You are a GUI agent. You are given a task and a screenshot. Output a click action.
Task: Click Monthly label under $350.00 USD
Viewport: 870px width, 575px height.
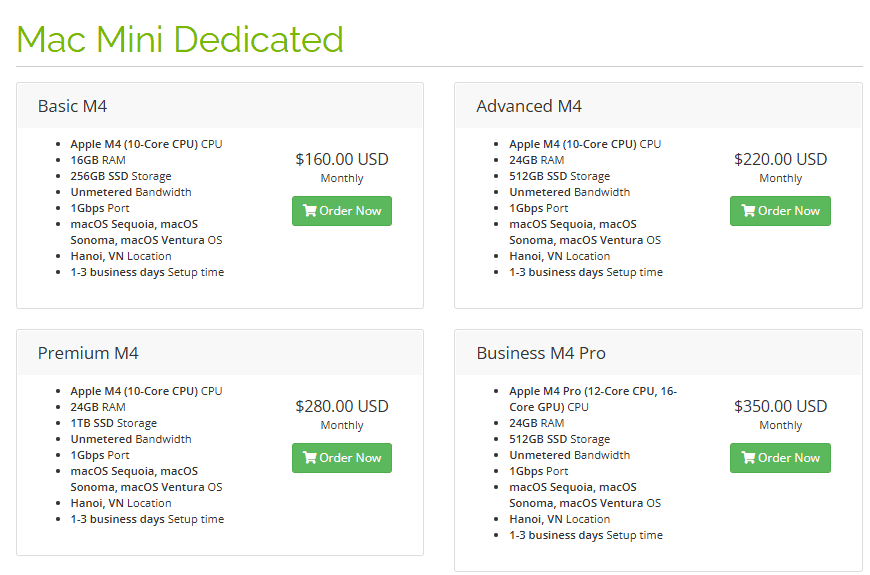coord(780,425)
